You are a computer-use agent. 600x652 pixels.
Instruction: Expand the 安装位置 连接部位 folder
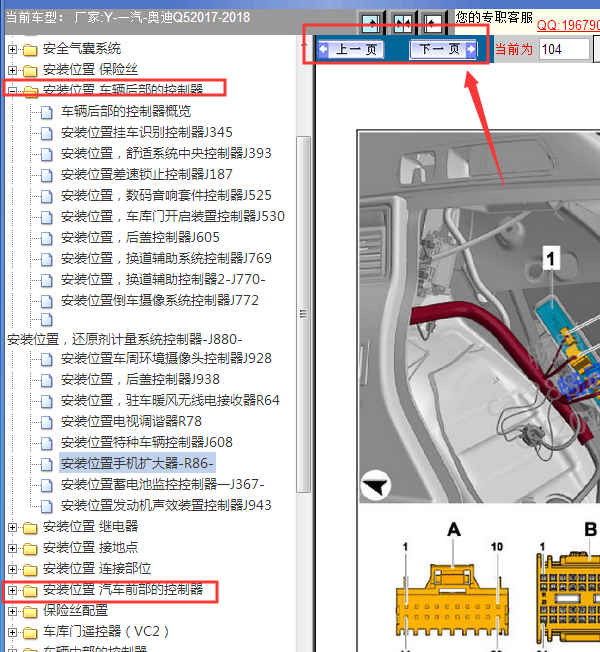click(12, 569)
